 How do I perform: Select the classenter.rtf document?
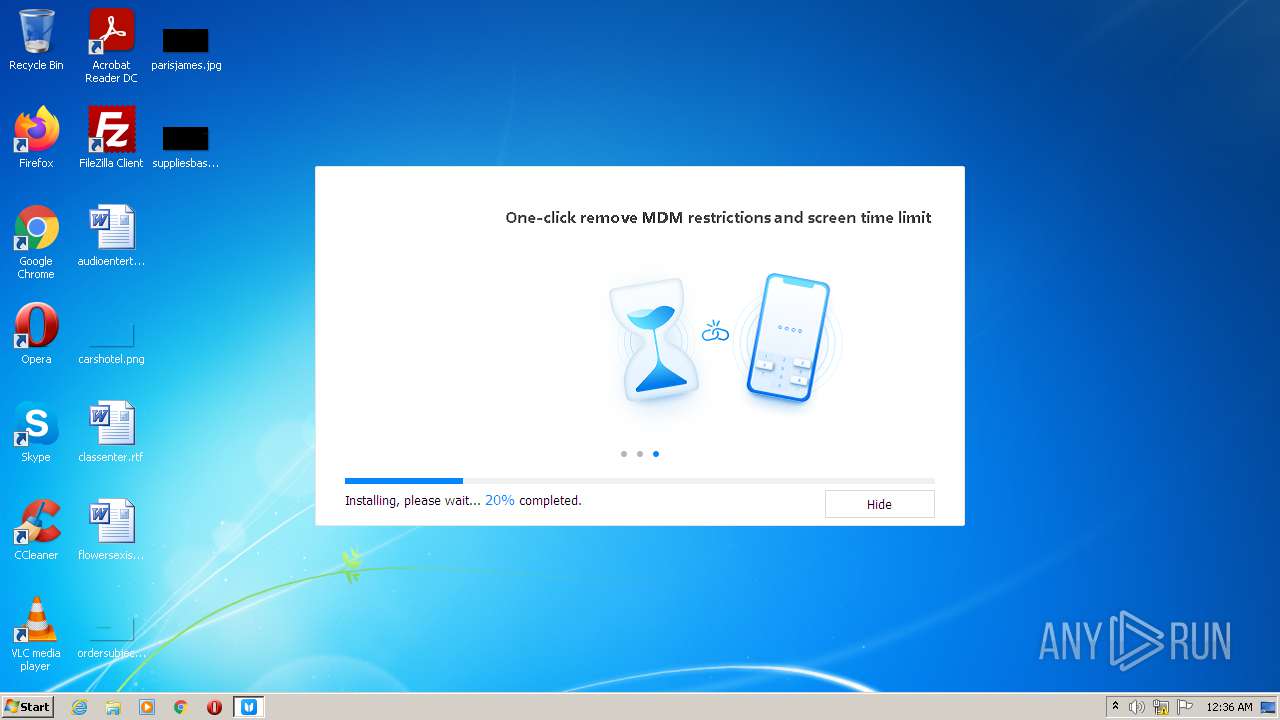[x=111, y=432]
